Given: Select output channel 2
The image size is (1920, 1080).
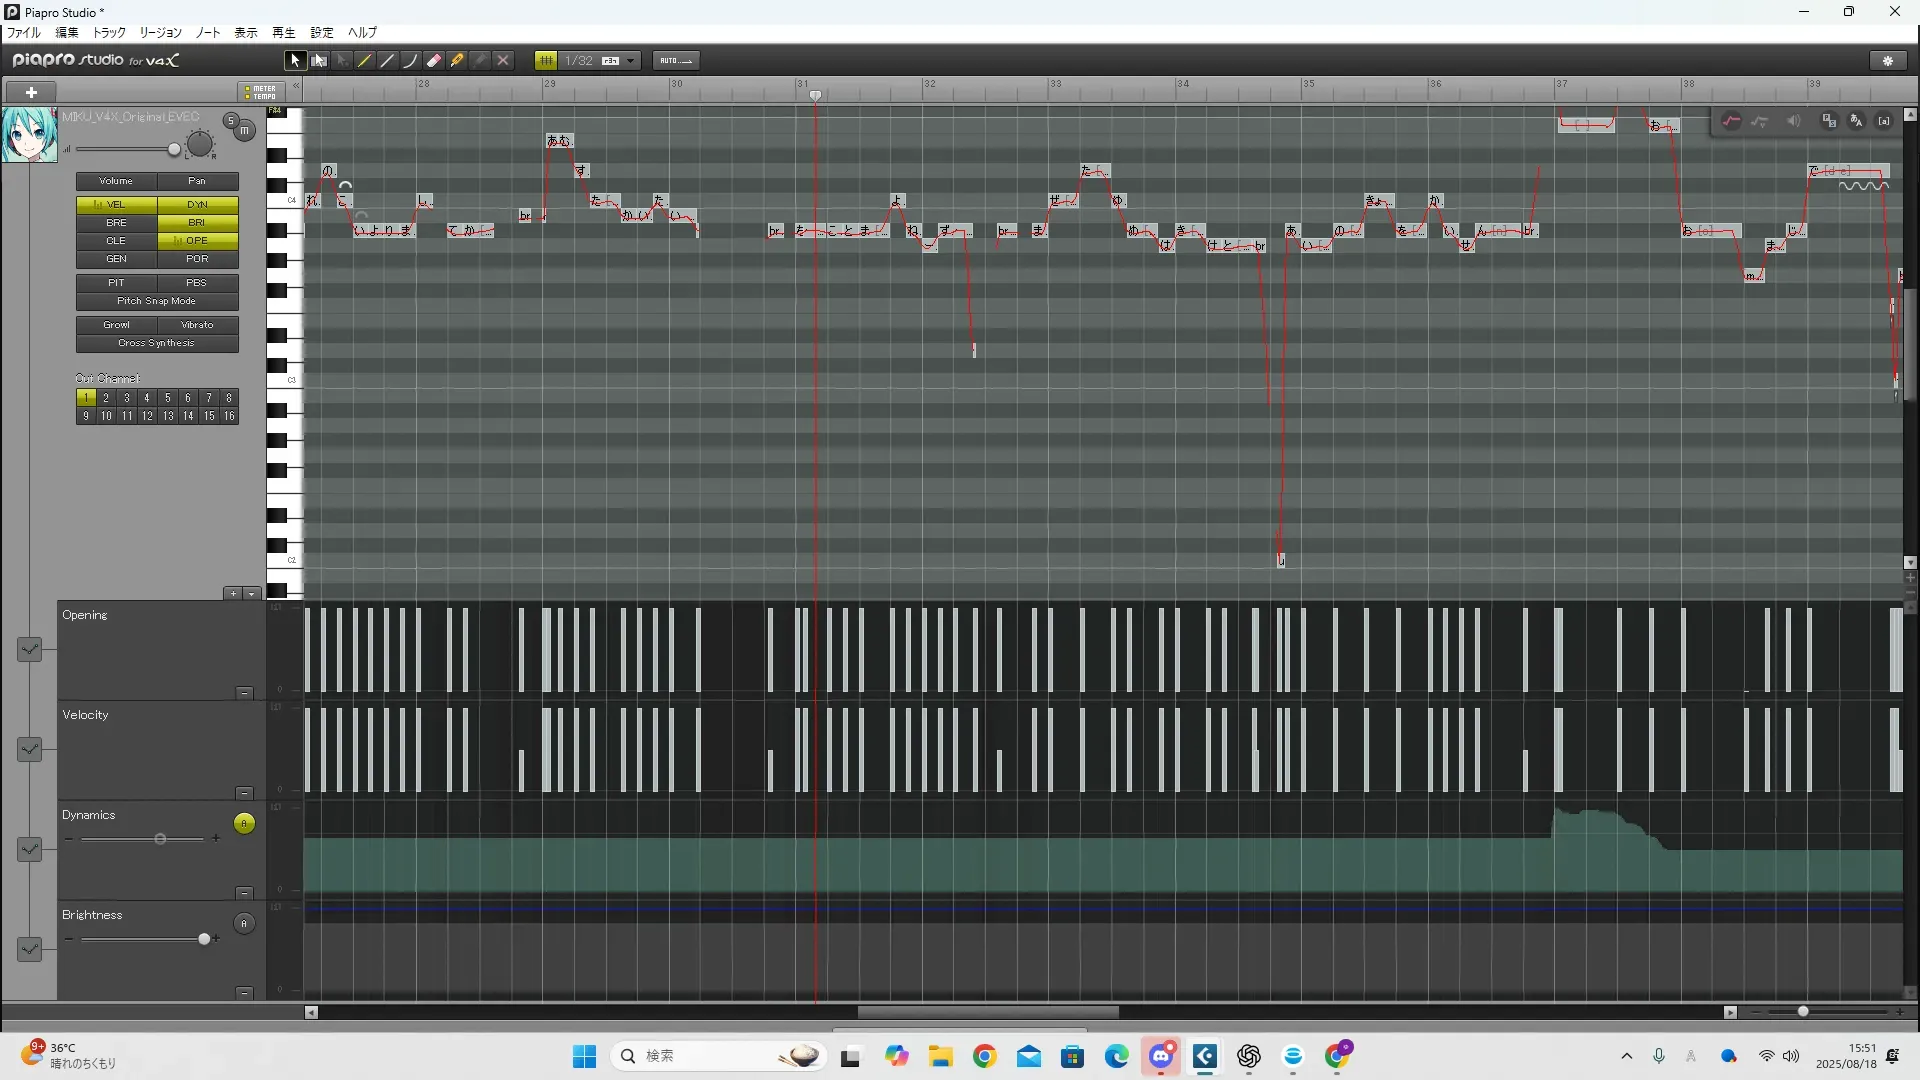Looking at the screenshot, I should click(x=106, y=398).
